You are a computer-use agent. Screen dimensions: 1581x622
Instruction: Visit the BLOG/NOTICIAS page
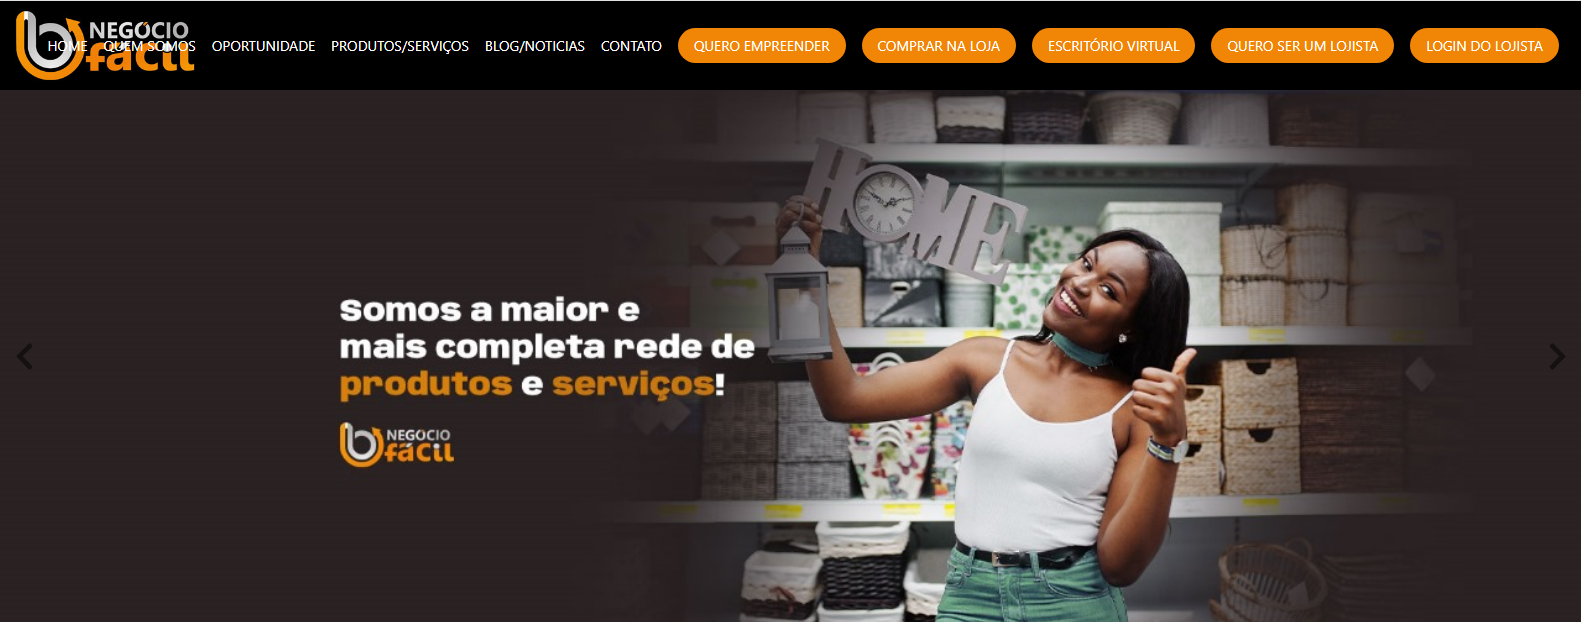pos(535,46)
